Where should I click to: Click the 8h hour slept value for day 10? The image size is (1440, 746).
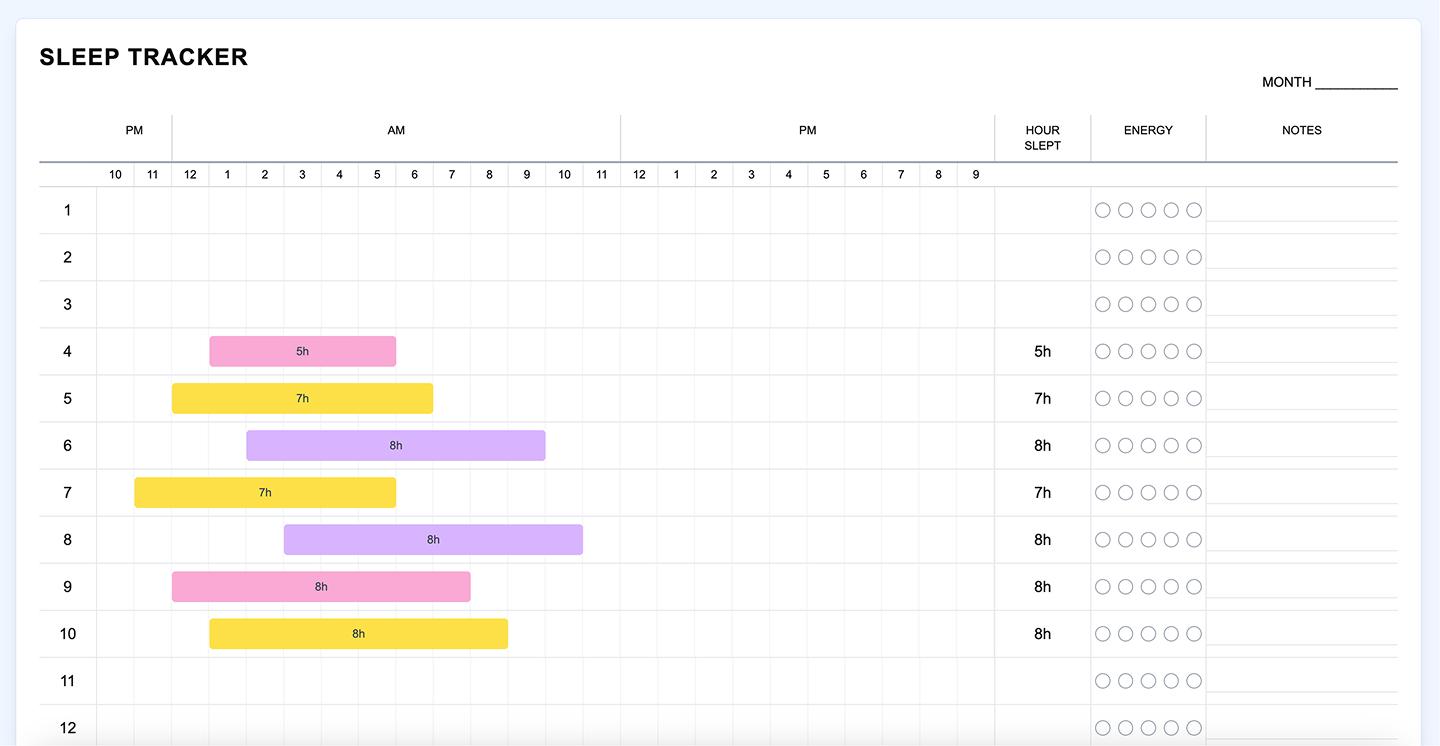click(x=1042, y=633)
